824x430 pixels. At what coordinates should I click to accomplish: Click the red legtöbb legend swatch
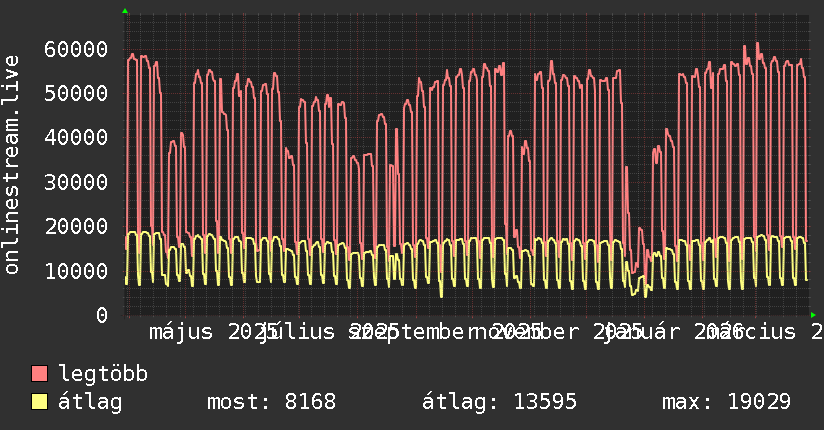click(x=40, y=375)
